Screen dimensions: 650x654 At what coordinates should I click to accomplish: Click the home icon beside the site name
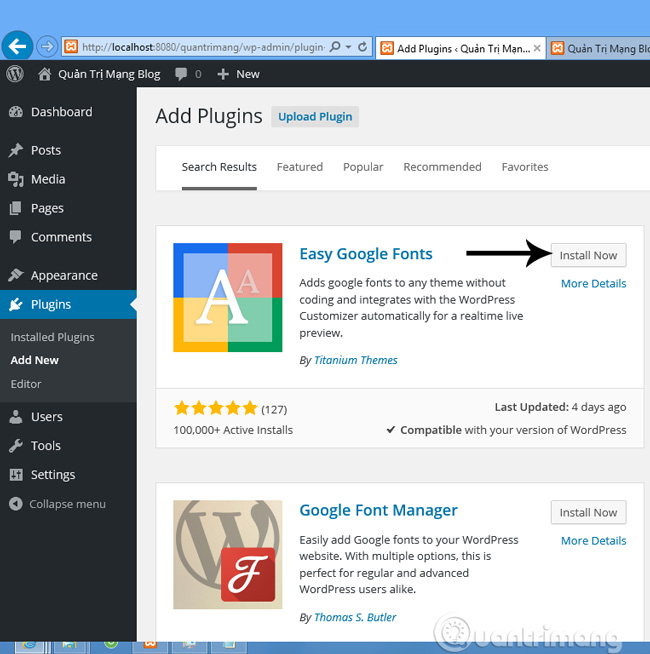click(45, 74)
